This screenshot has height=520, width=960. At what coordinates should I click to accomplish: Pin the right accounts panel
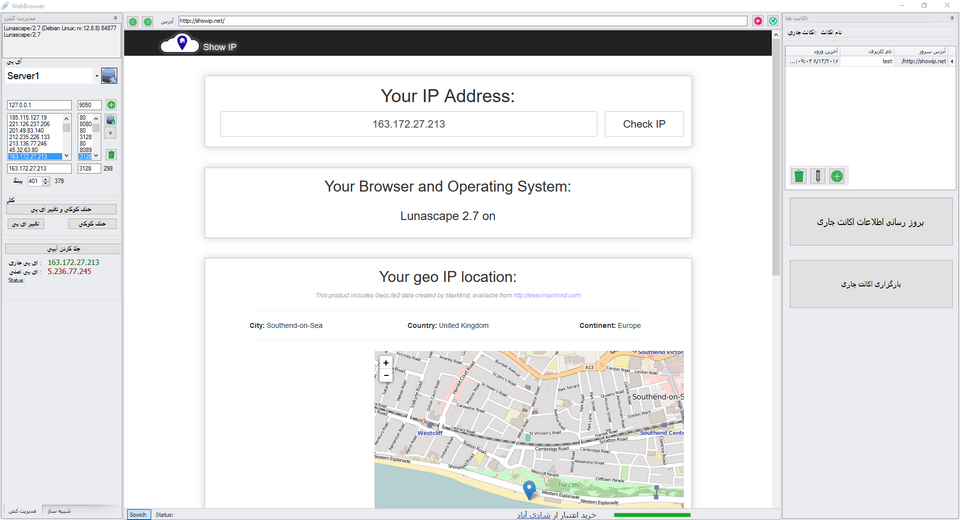coord(951,18)
